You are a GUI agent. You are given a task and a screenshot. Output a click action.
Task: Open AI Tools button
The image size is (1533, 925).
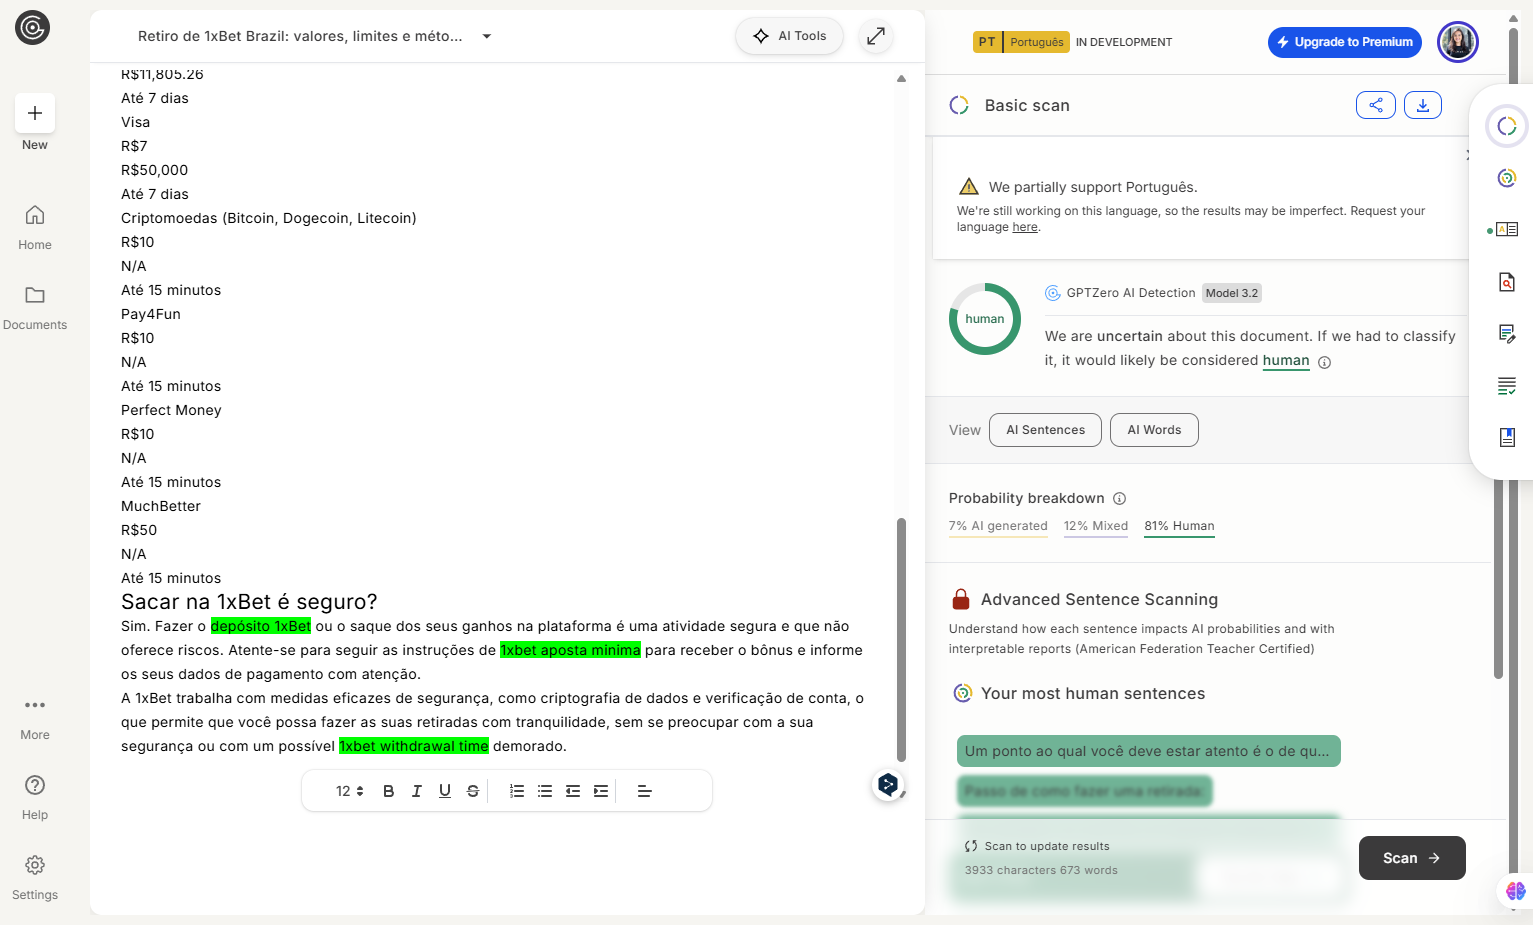[790, 36]
